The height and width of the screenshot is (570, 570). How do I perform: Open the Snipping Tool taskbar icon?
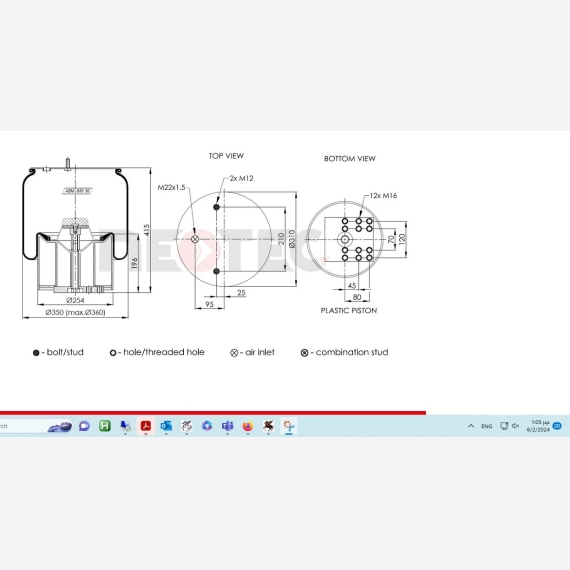(289, 426)
